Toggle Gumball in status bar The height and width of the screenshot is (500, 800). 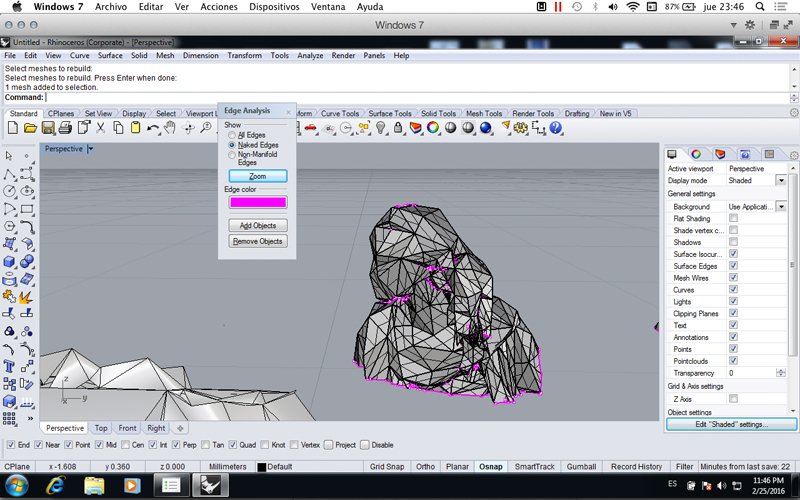pos(581,466)
